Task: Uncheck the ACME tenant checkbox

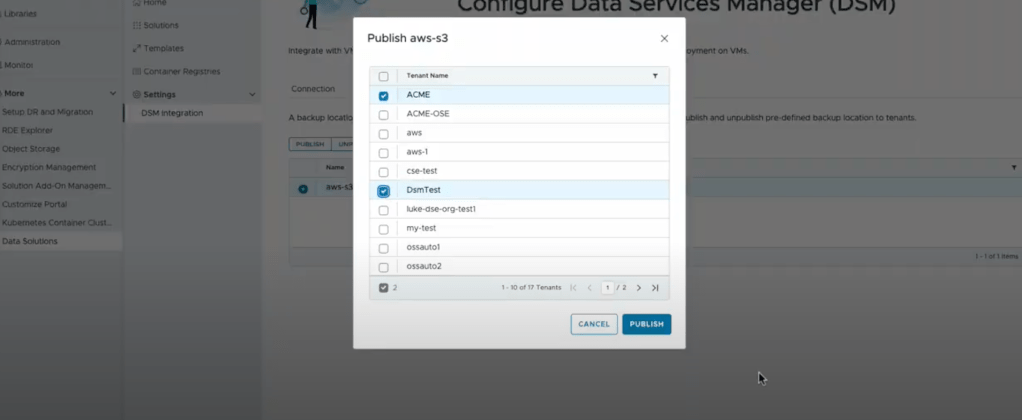Action: tap(383, 96)
